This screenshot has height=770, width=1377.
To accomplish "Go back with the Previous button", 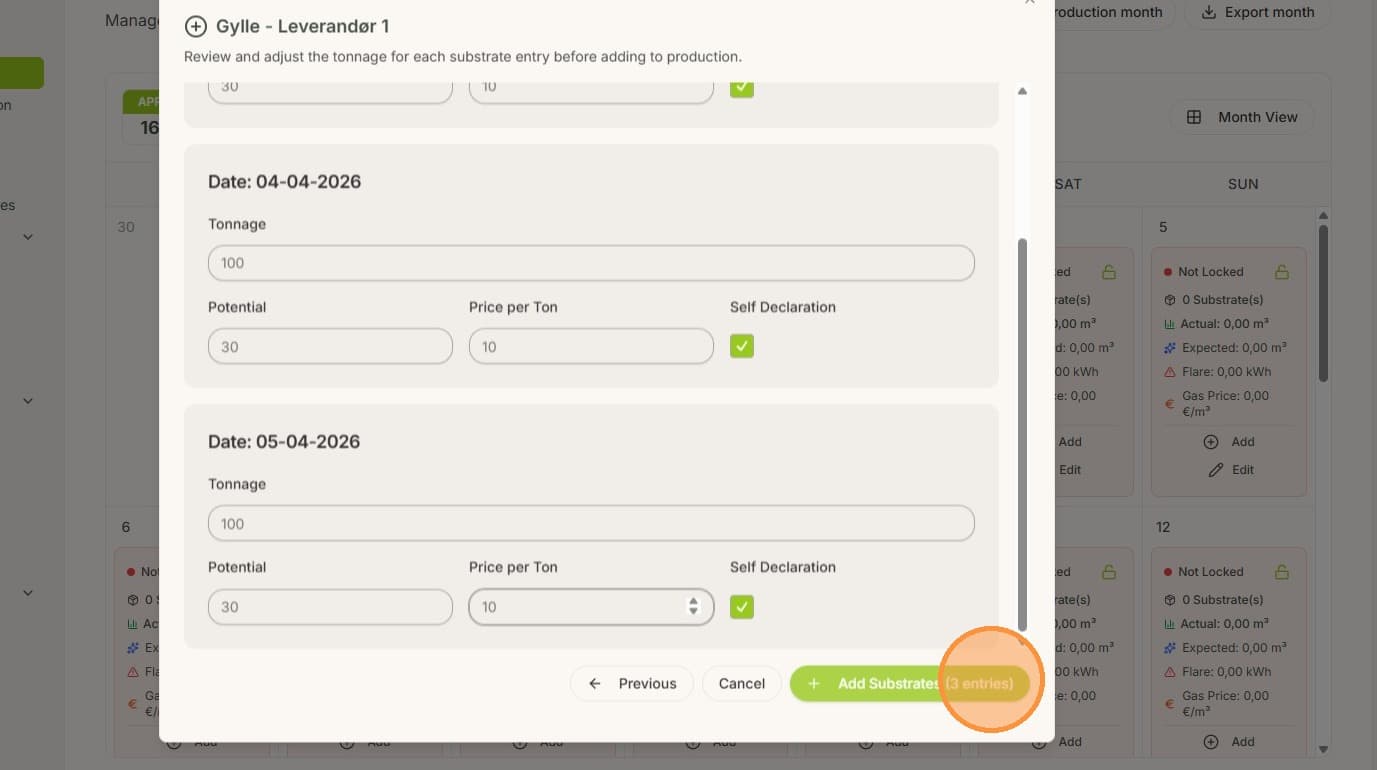I will coord(632,684).
